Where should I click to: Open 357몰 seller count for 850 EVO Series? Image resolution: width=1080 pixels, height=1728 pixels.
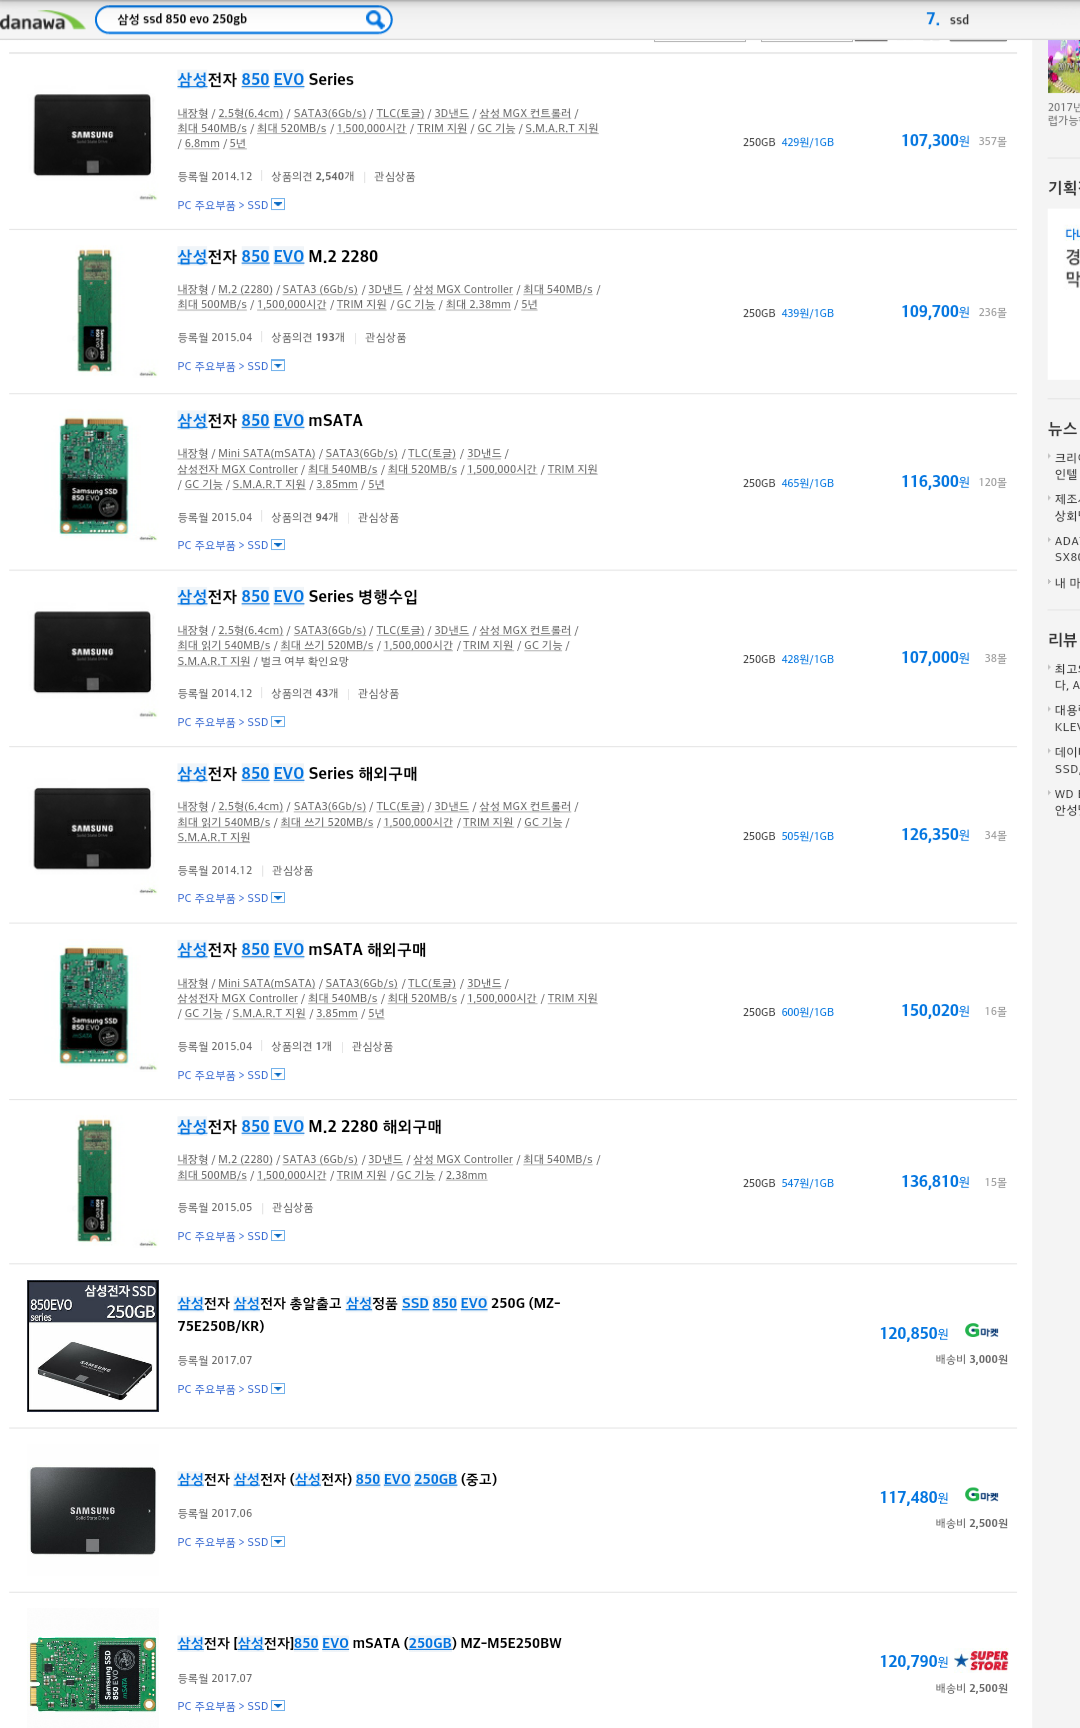[x=992, y=142]
